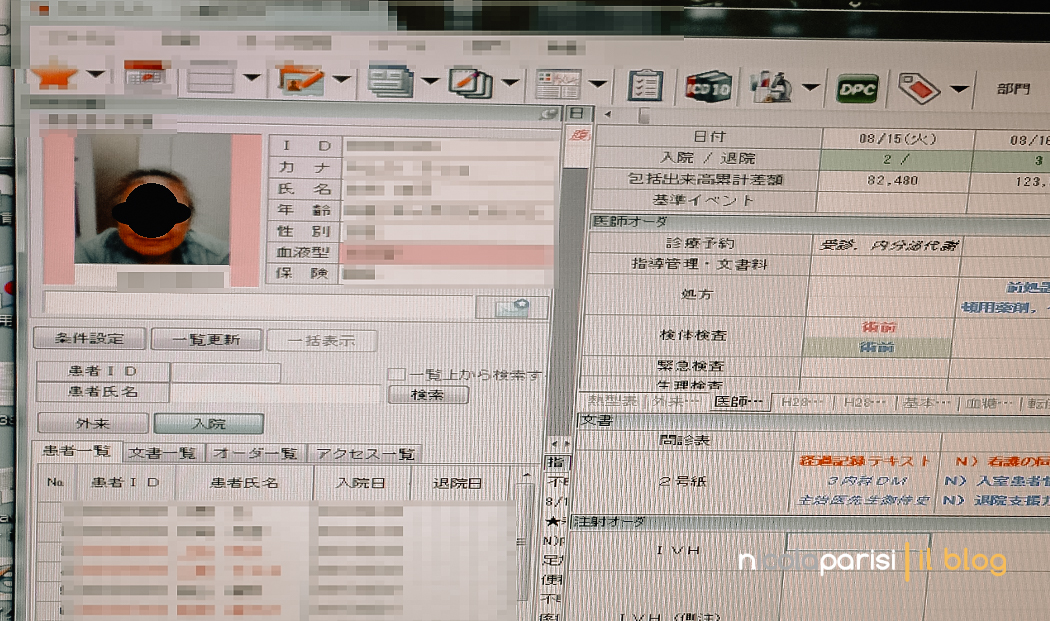Toggle the 外来 outpatient filter button

93,423
